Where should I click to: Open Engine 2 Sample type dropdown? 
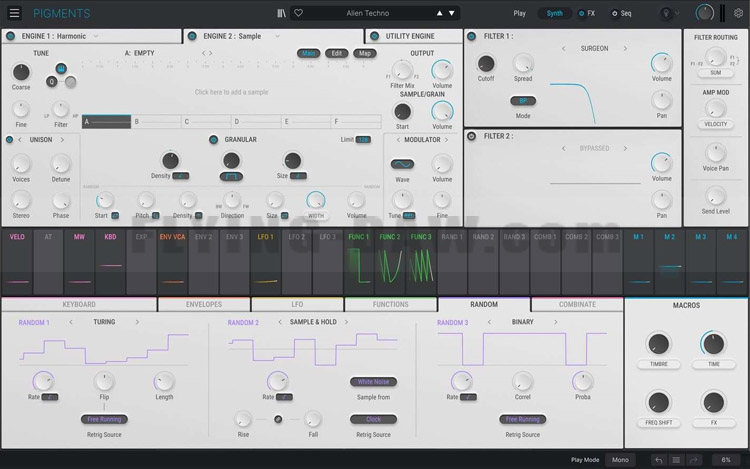click(277, 36)
